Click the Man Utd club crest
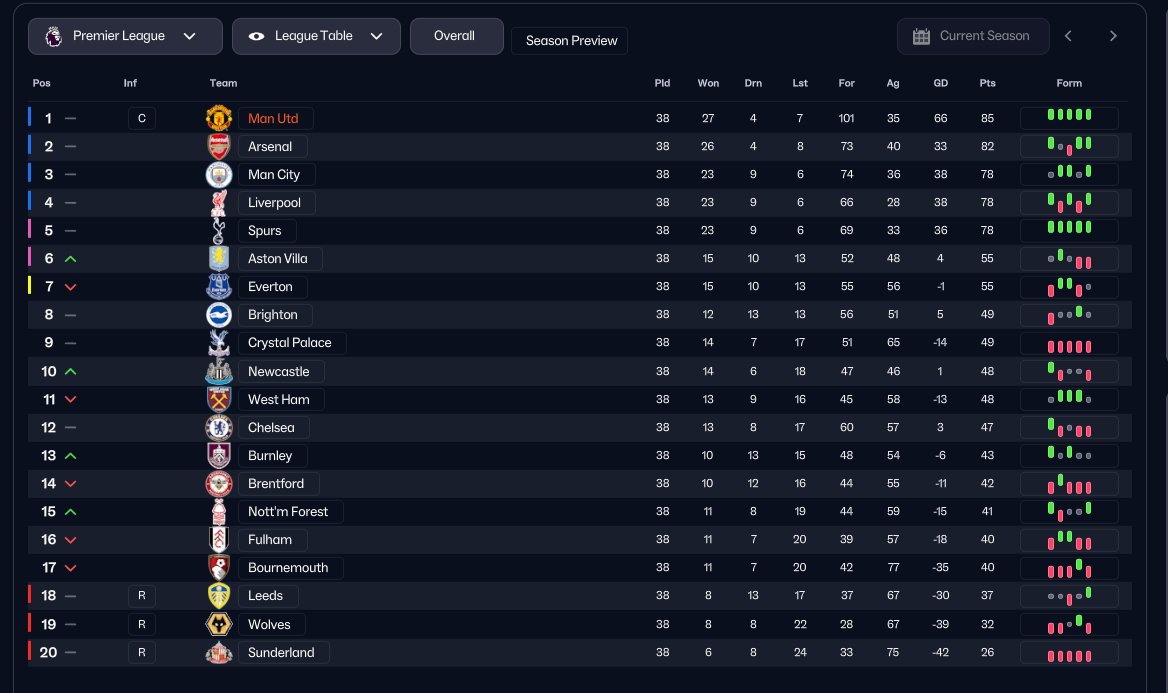 [x=218, y=118]
